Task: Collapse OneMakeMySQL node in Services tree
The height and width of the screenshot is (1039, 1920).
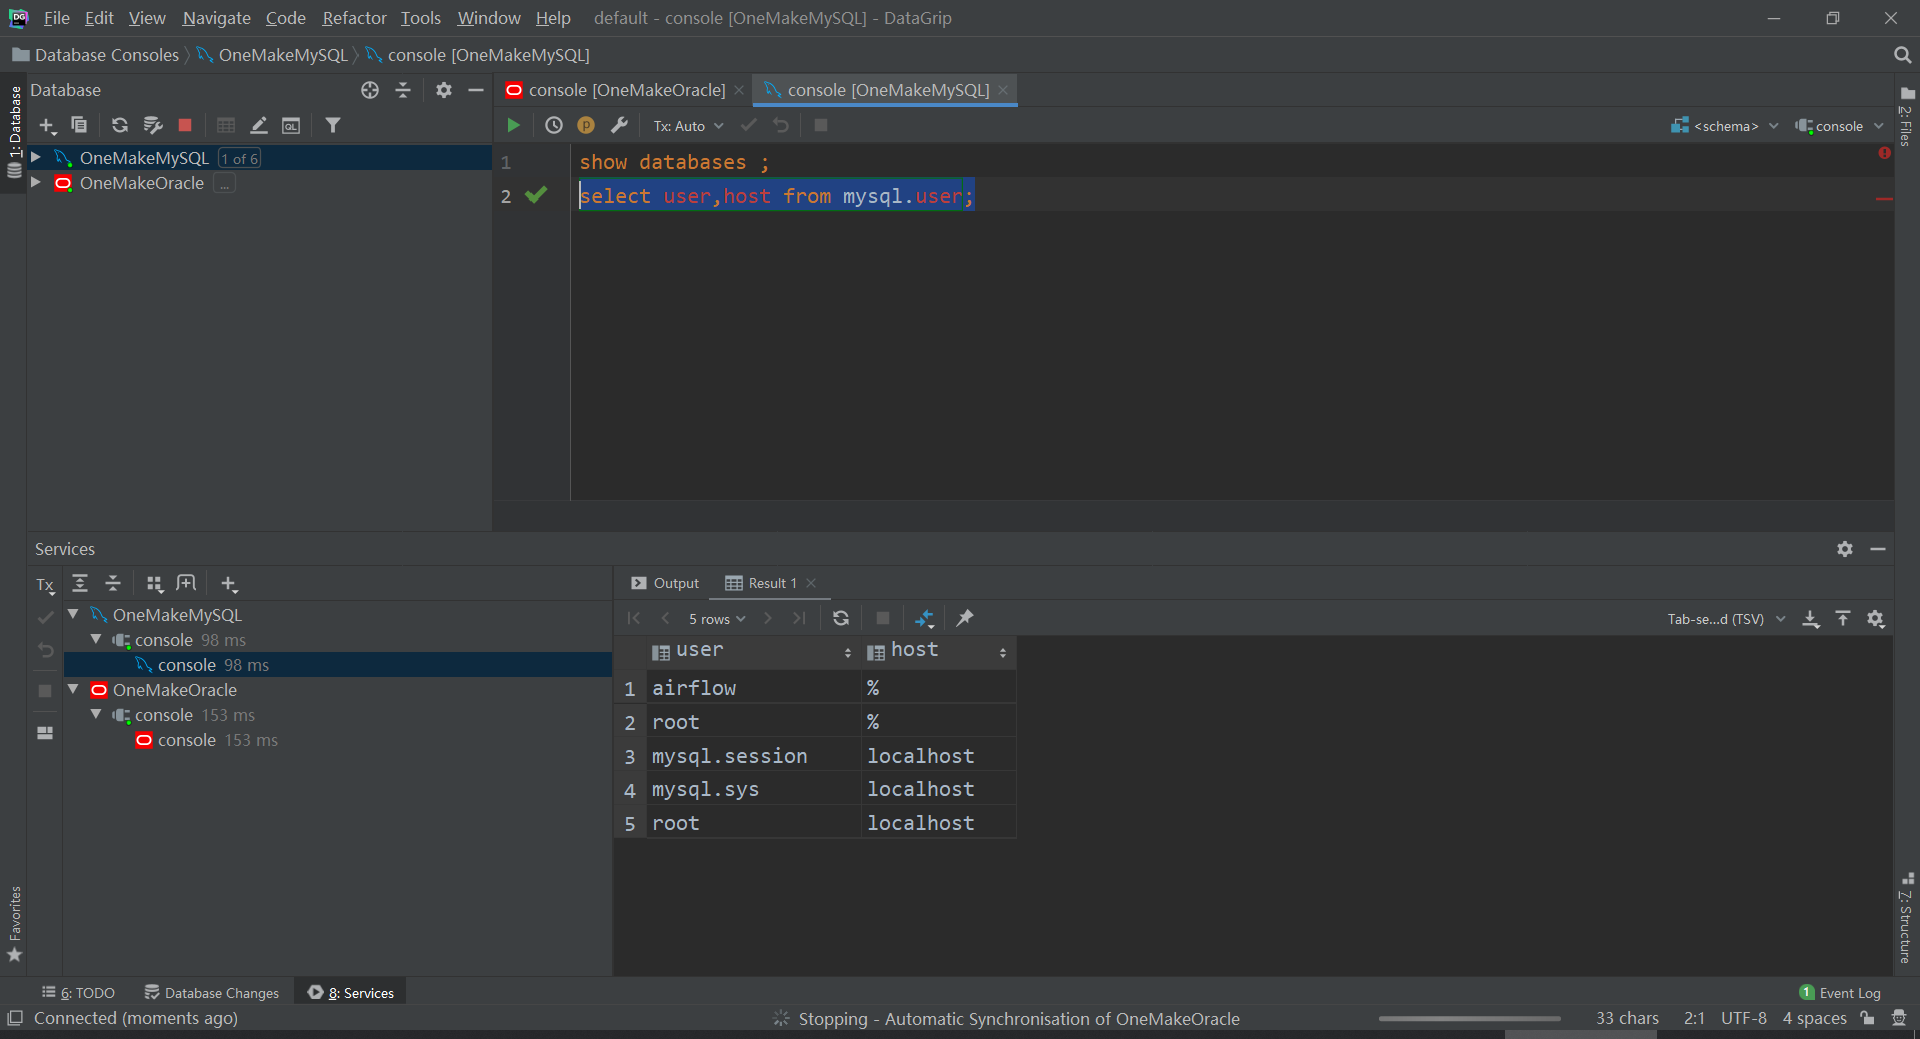Action: (x=74, y=614)
